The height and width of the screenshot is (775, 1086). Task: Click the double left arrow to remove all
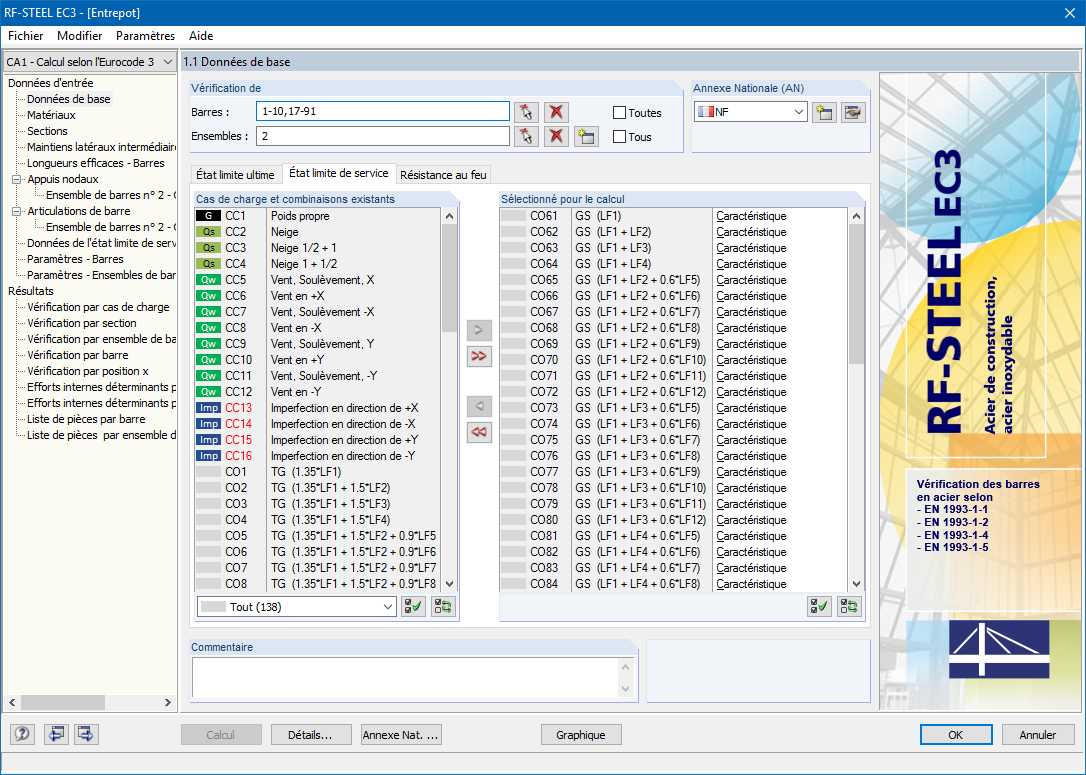click(480, 432)
